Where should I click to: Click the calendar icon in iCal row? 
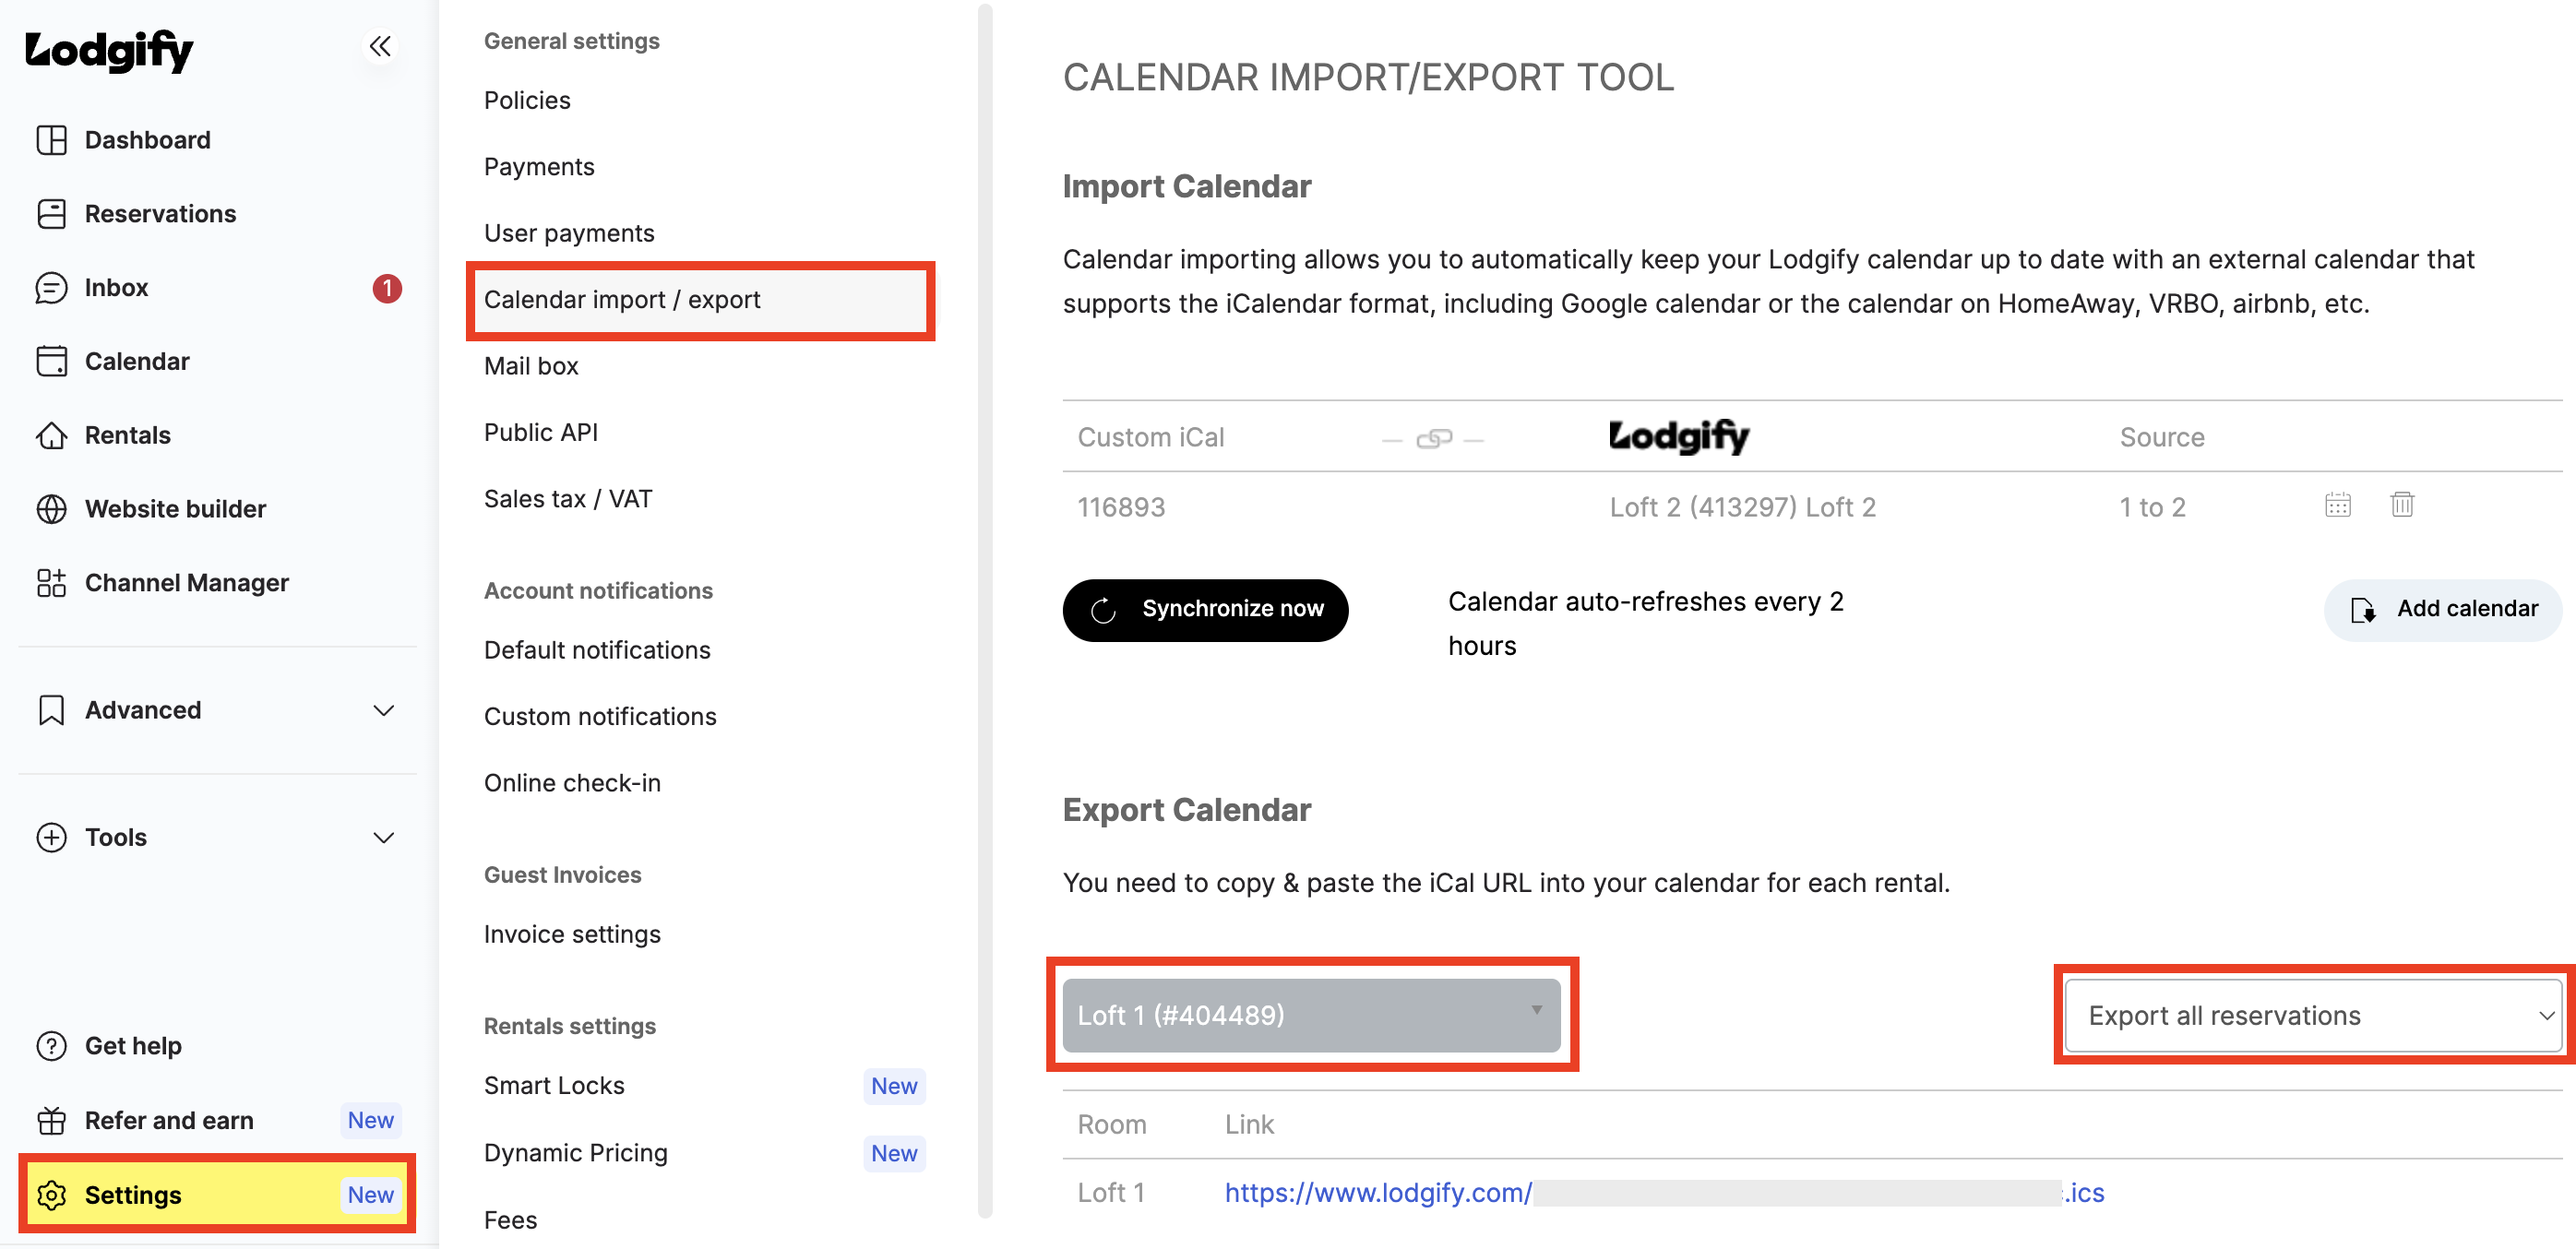coord(2337,505)
